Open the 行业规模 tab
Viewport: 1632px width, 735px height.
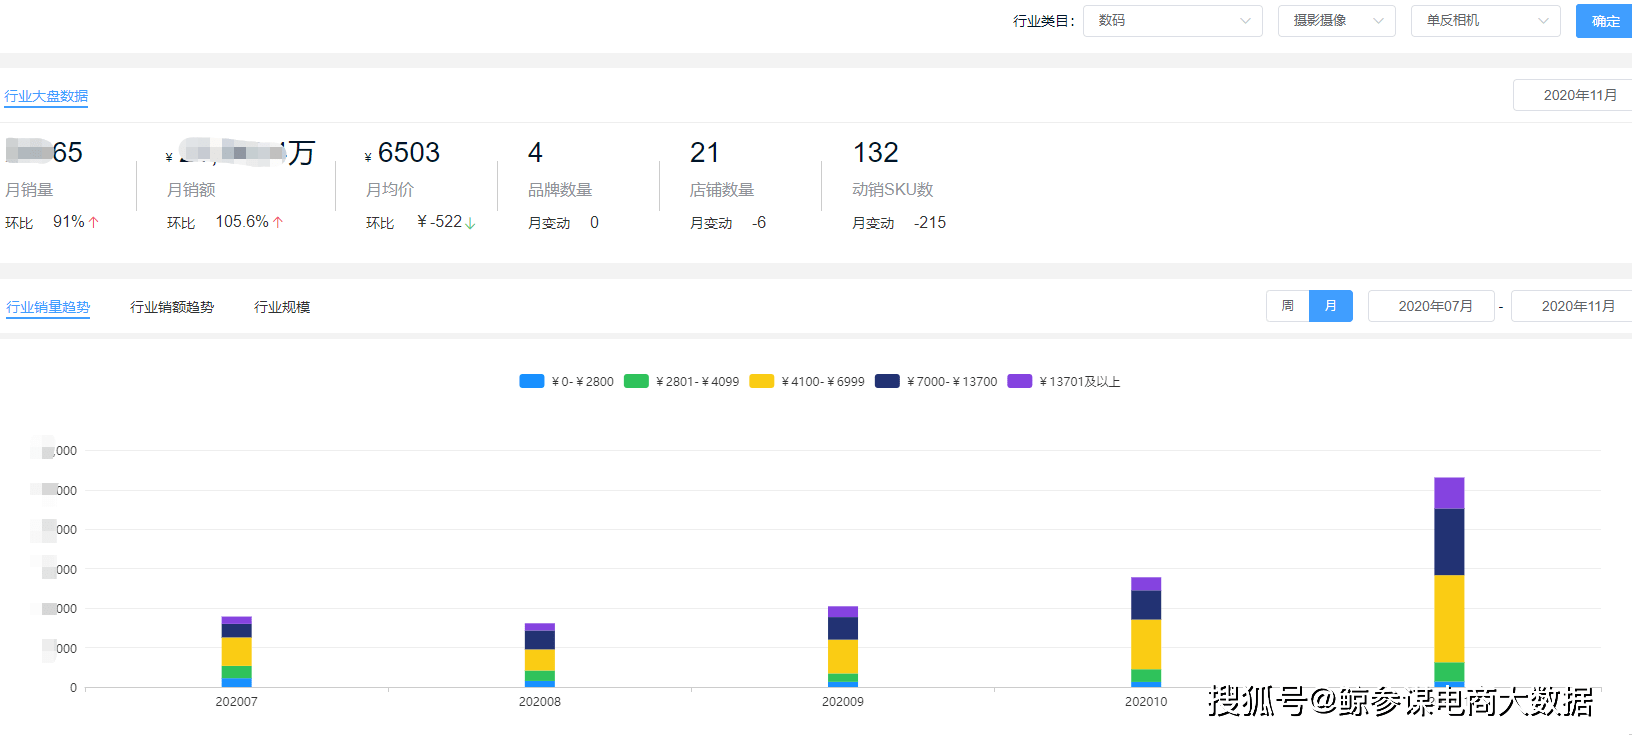pos(282,307)
